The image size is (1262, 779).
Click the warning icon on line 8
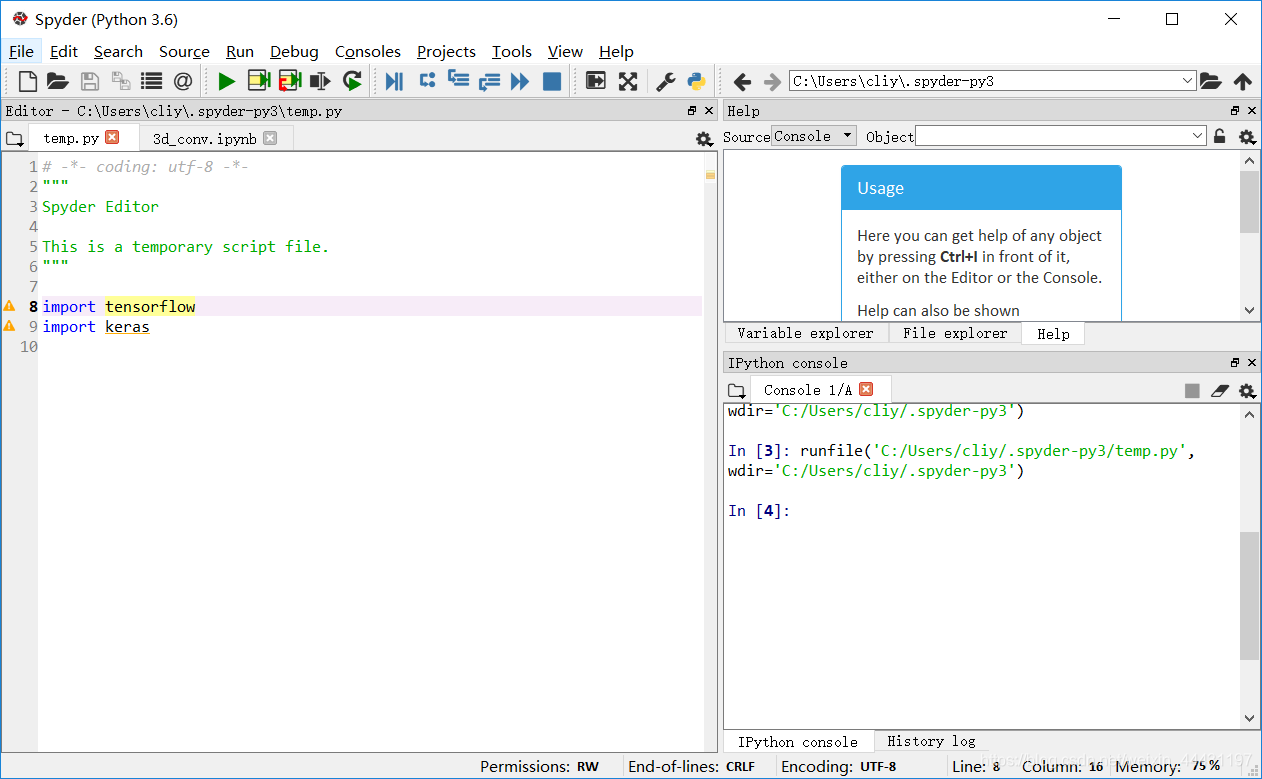tap(10, 306)
